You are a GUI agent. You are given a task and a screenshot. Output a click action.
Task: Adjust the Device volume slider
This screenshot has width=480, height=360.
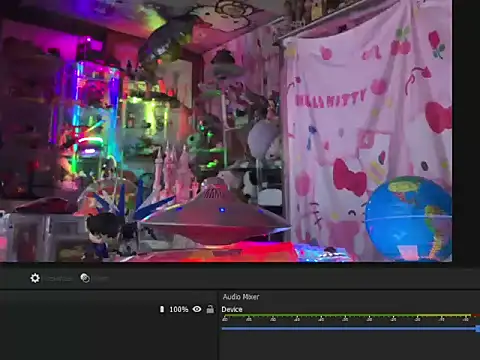tap(351, 329)
